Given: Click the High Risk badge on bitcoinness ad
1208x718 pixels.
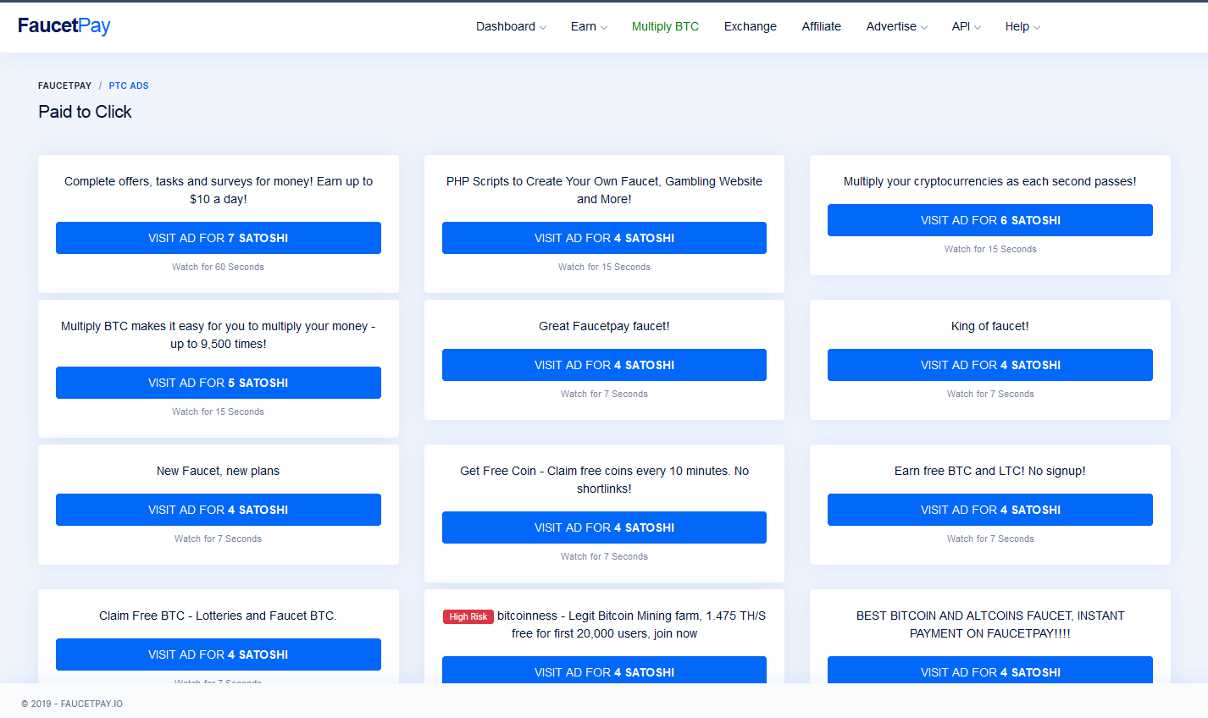Looking at the screenshot, I should [x=468, y=617].
